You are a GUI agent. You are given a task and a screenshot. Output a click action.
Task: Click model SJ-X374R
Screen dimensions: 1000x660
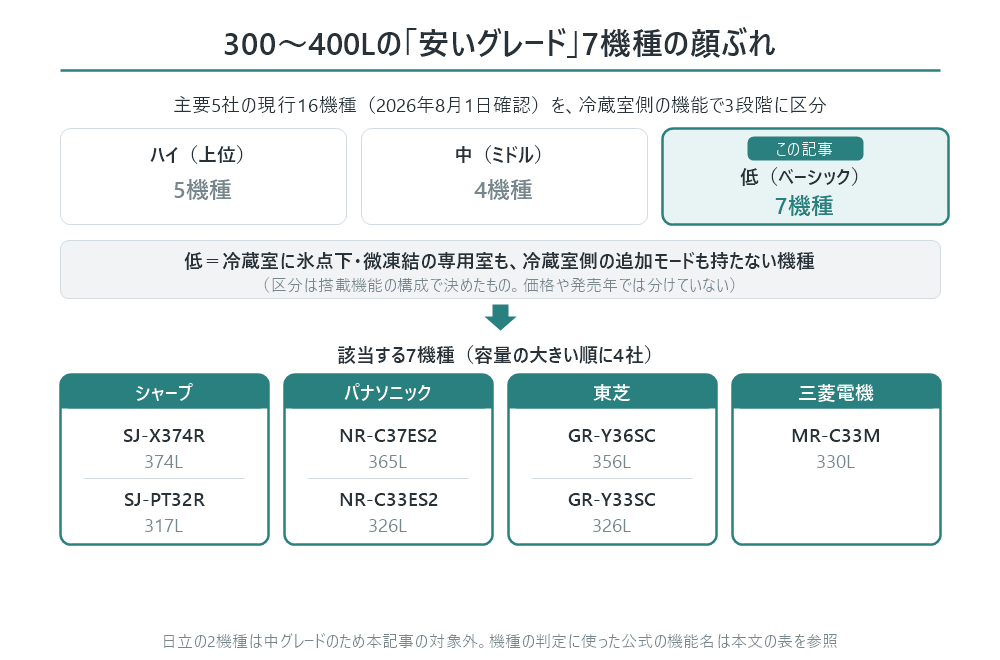point(164,436)
